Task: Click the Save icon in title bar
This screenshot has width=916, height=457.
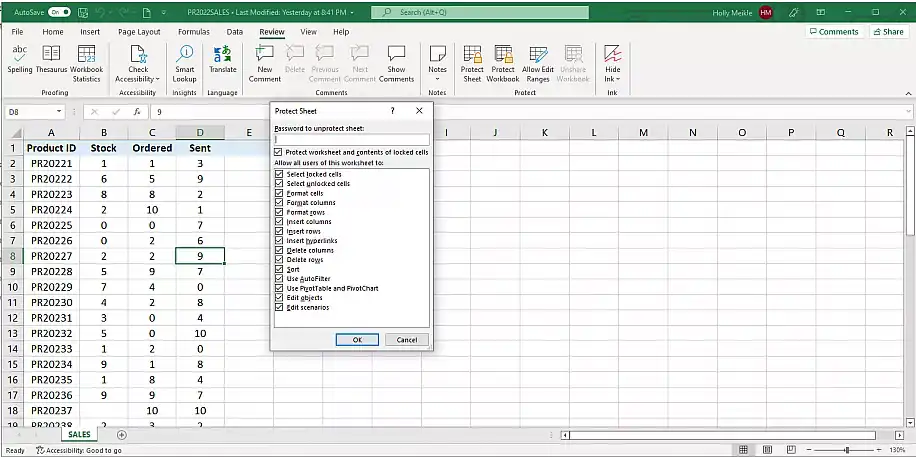Action: [x=83, y=12]
